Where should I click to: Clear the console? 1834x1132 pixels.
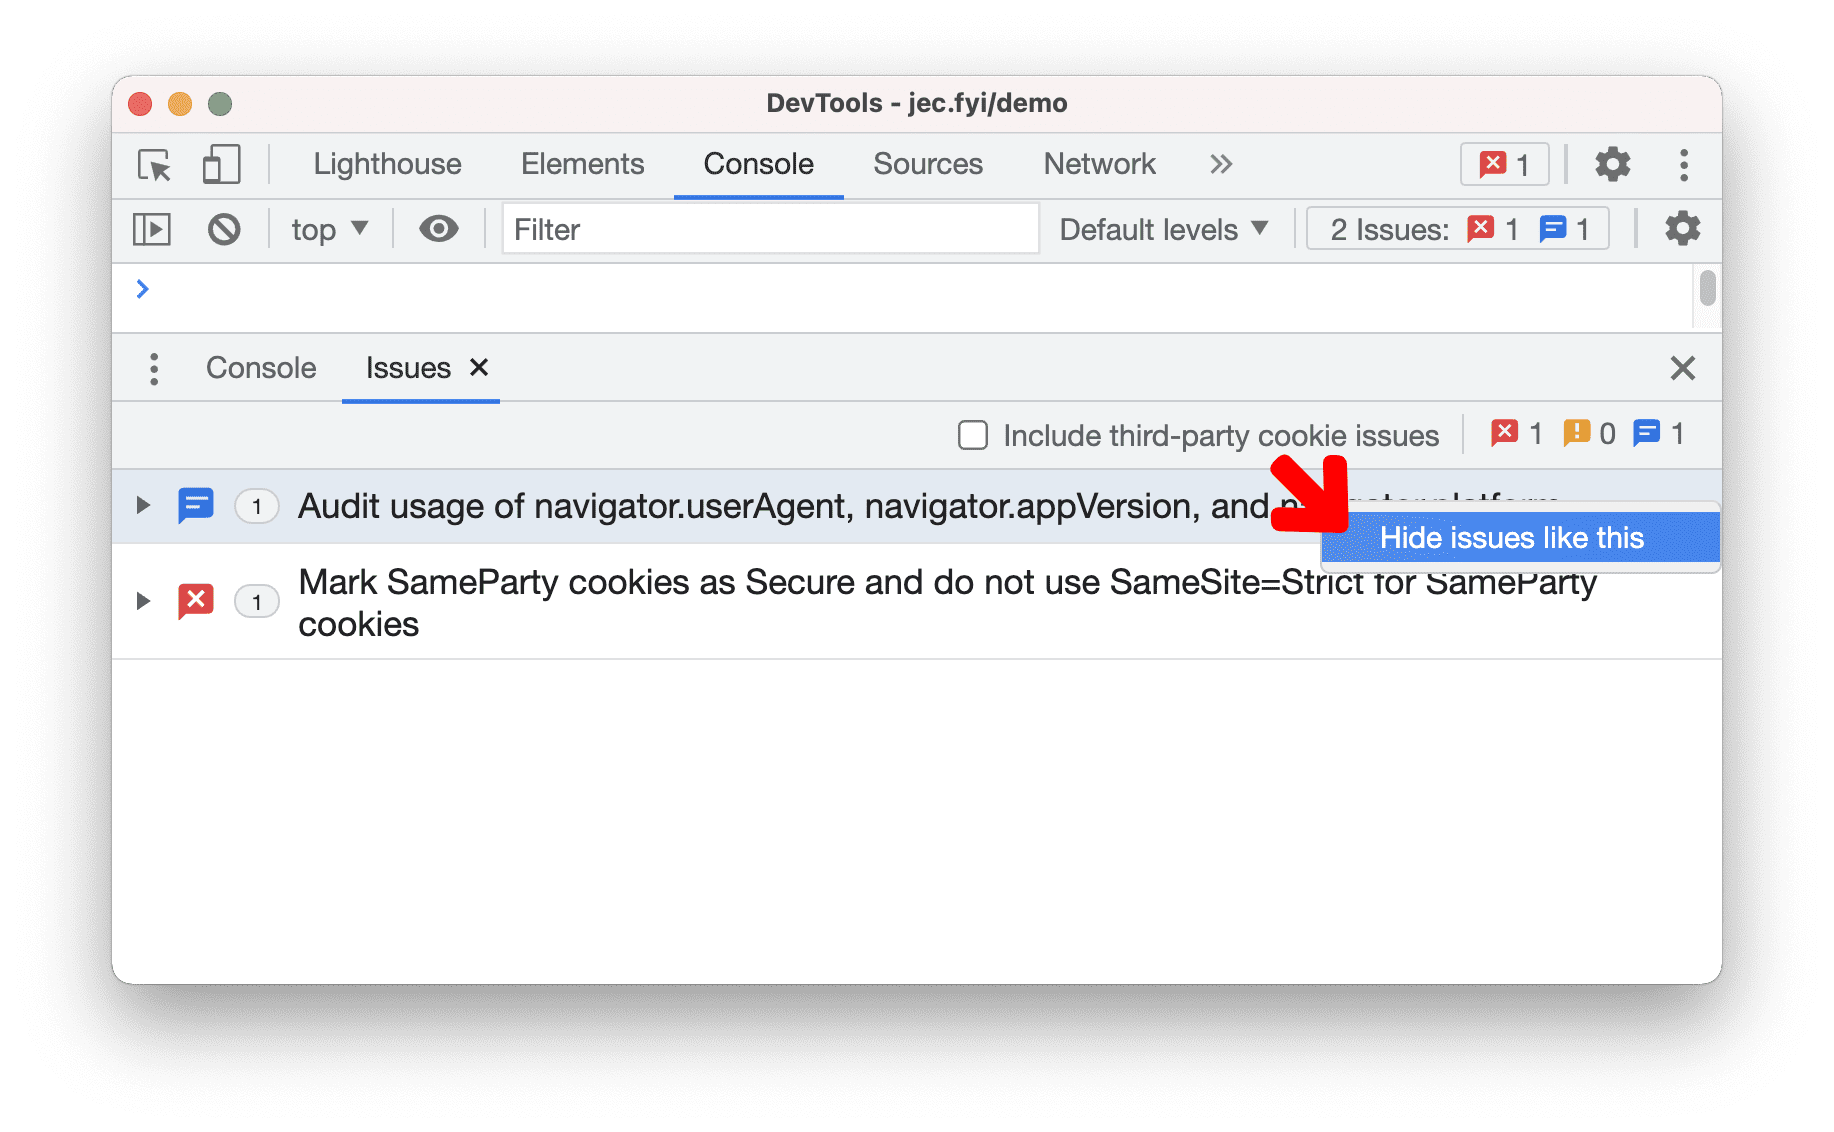224,229
